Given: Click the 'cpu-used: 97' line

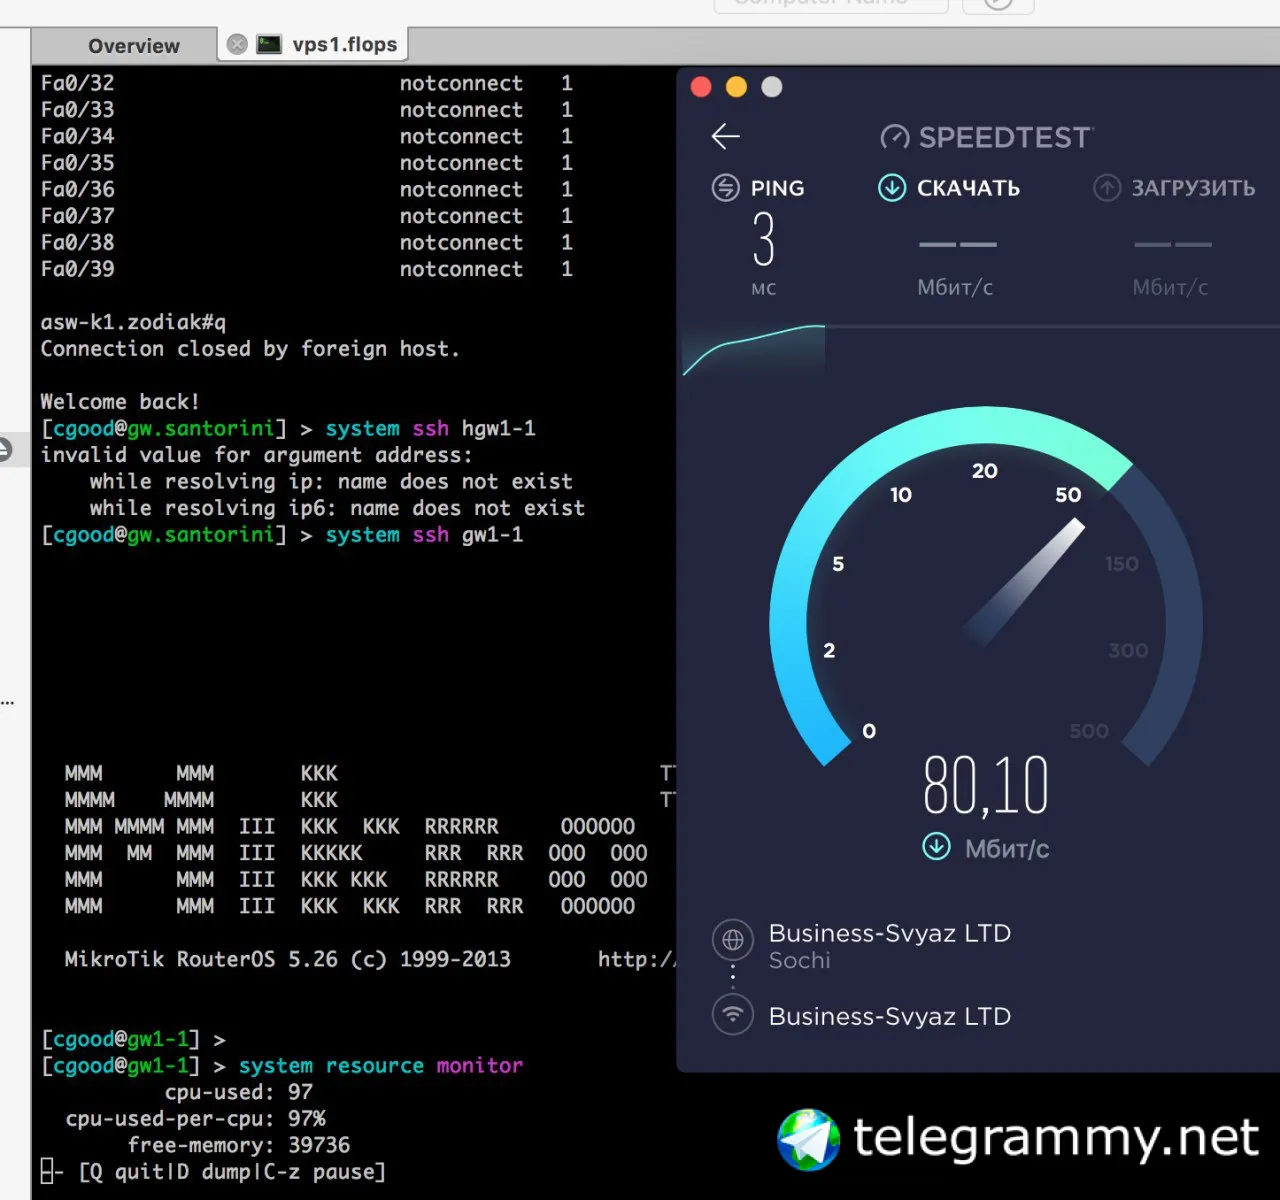Looking at the screenshot, I should pyautogui.click(x=239, y=1092).
